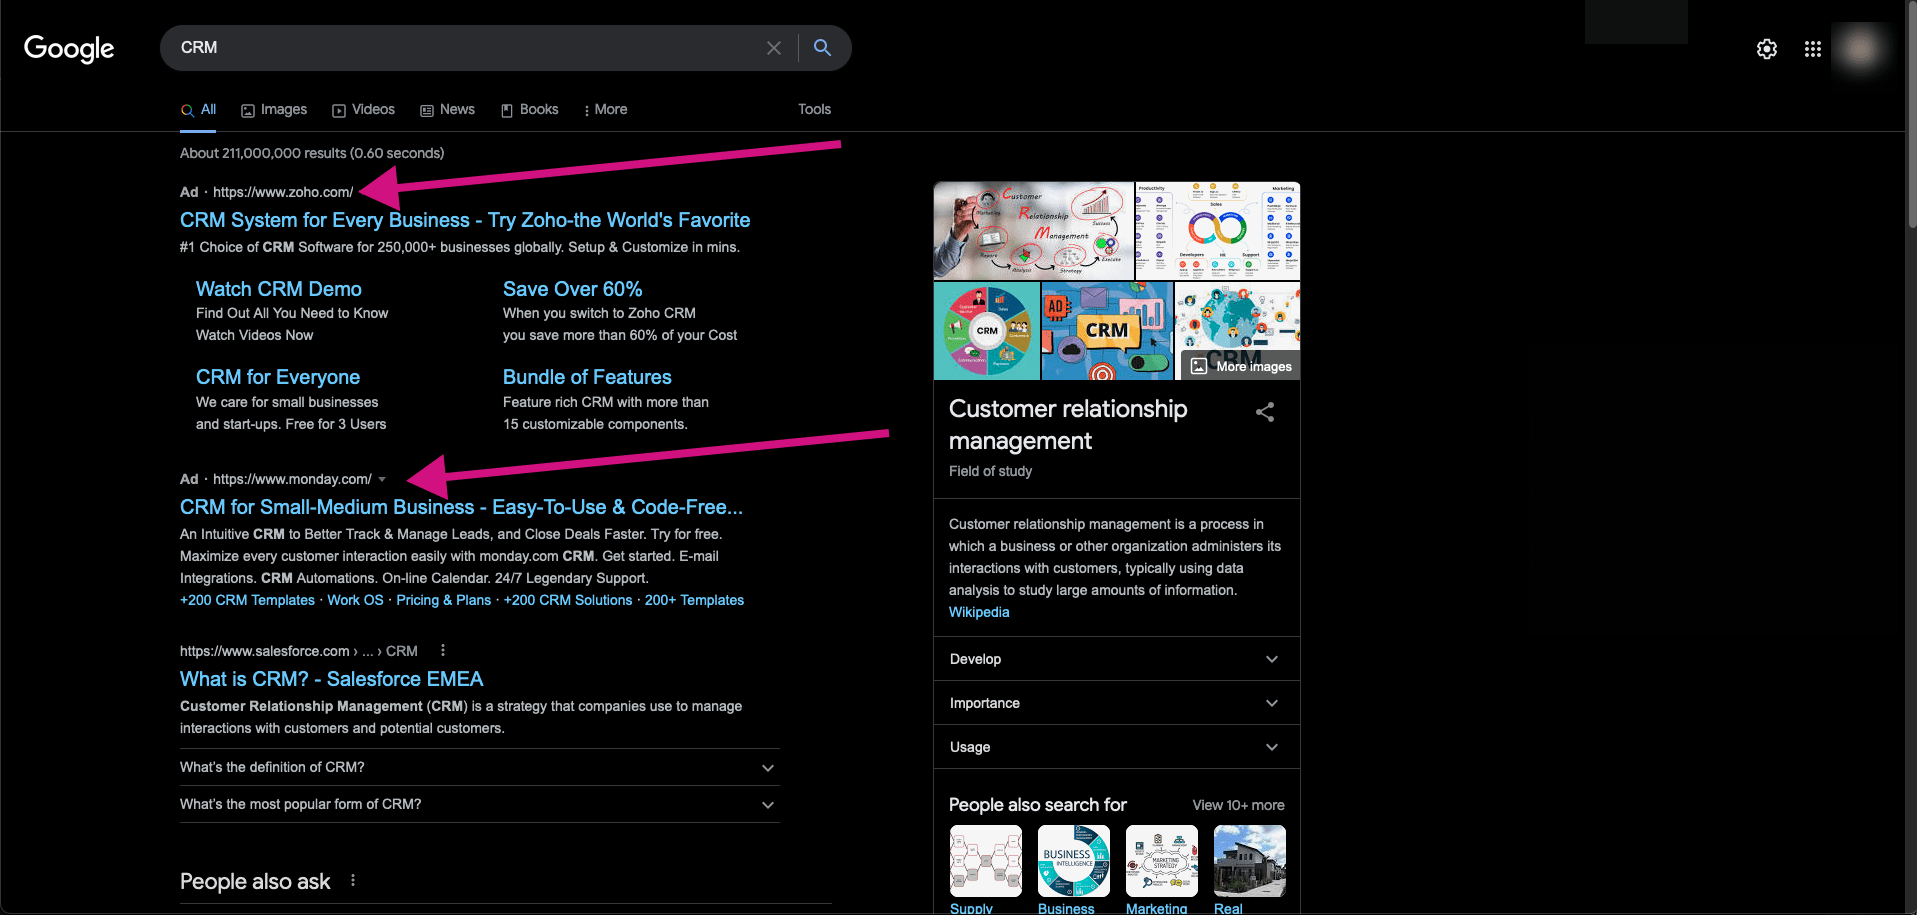
Task: Click the https://www.zoho.com/ ad URL
Action: tap(283, 192)
